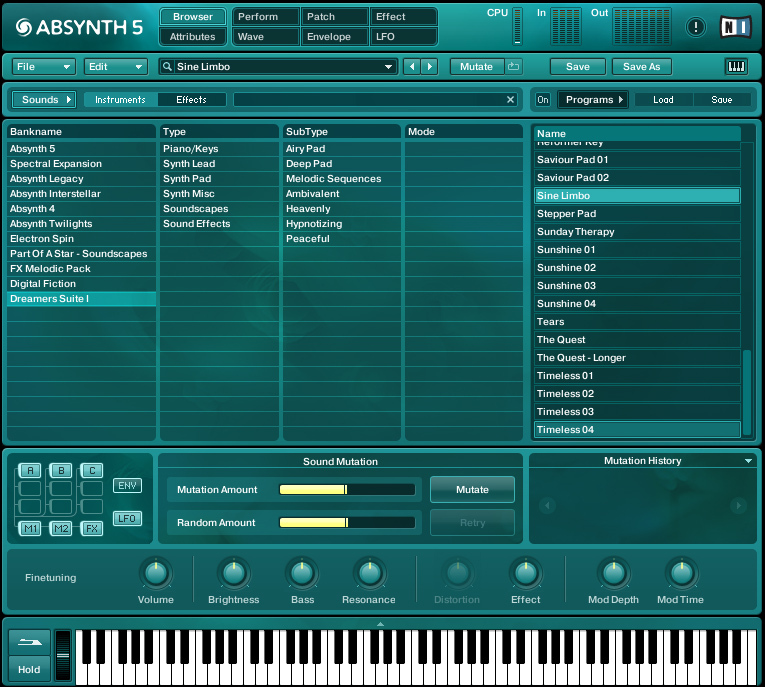Viewport: 765px width, 687px height.
Task: Toggle the programs On switch
Action: (x=543, y=100)
